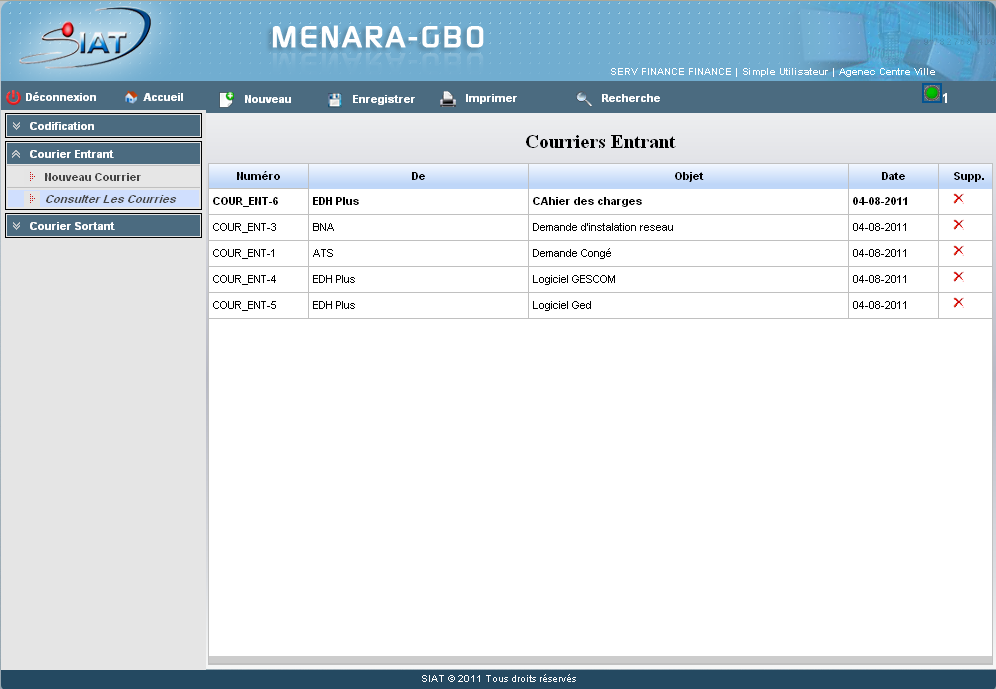
Task: Collapse the Courier Entrant chevron
Action: (x=17, y=154)
